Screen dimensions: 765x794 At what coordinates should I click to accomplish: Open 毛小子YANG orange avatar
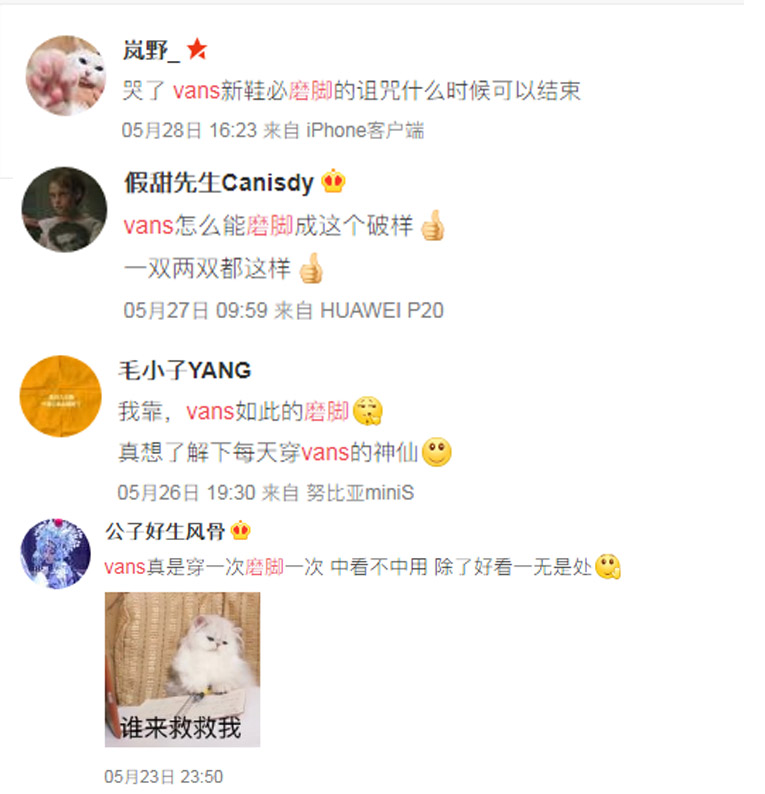pos(61,396)
